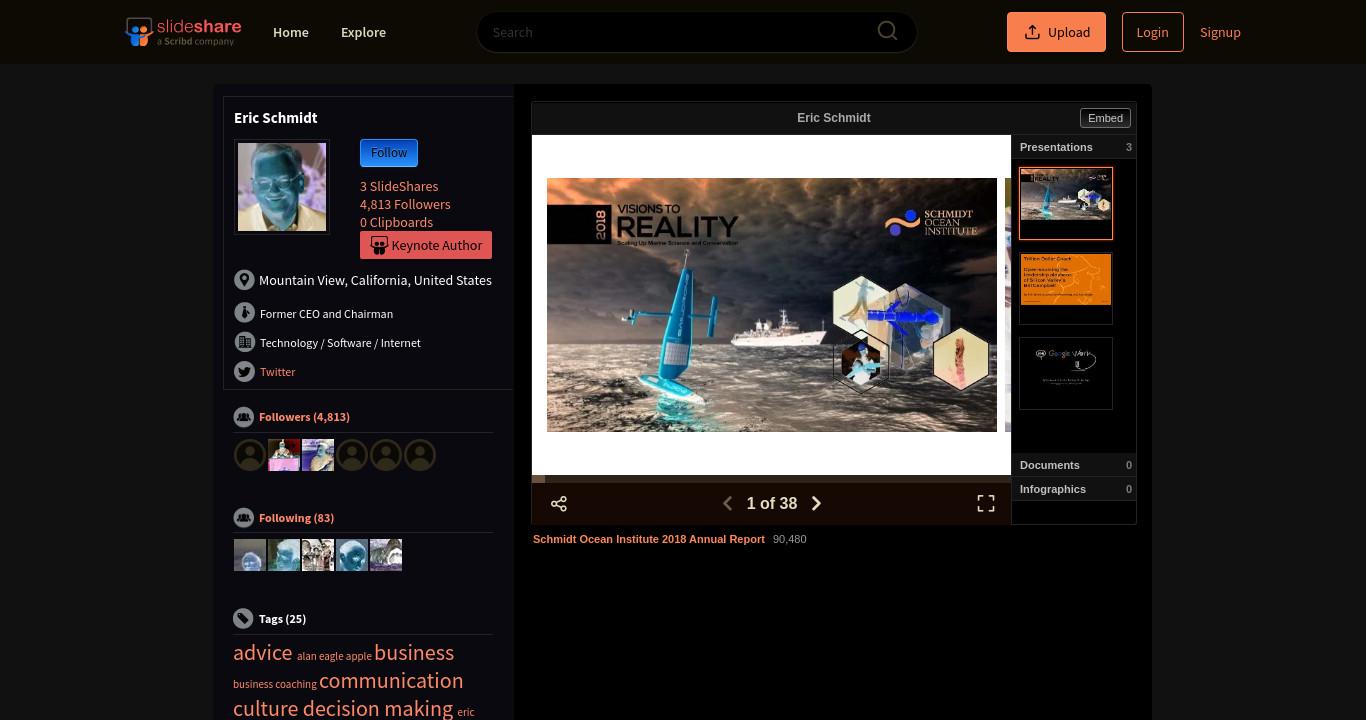Click the search magnifier icon
The image size is (1366, 720).
pyautogui.click(x=887, y=31)
